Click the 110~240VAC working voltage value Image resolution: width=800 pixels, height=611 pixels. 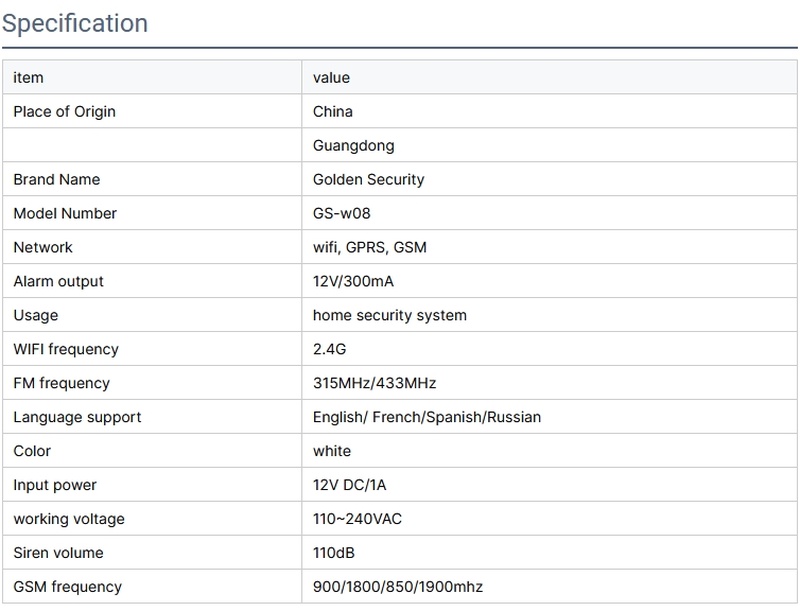tap(360, 520)
